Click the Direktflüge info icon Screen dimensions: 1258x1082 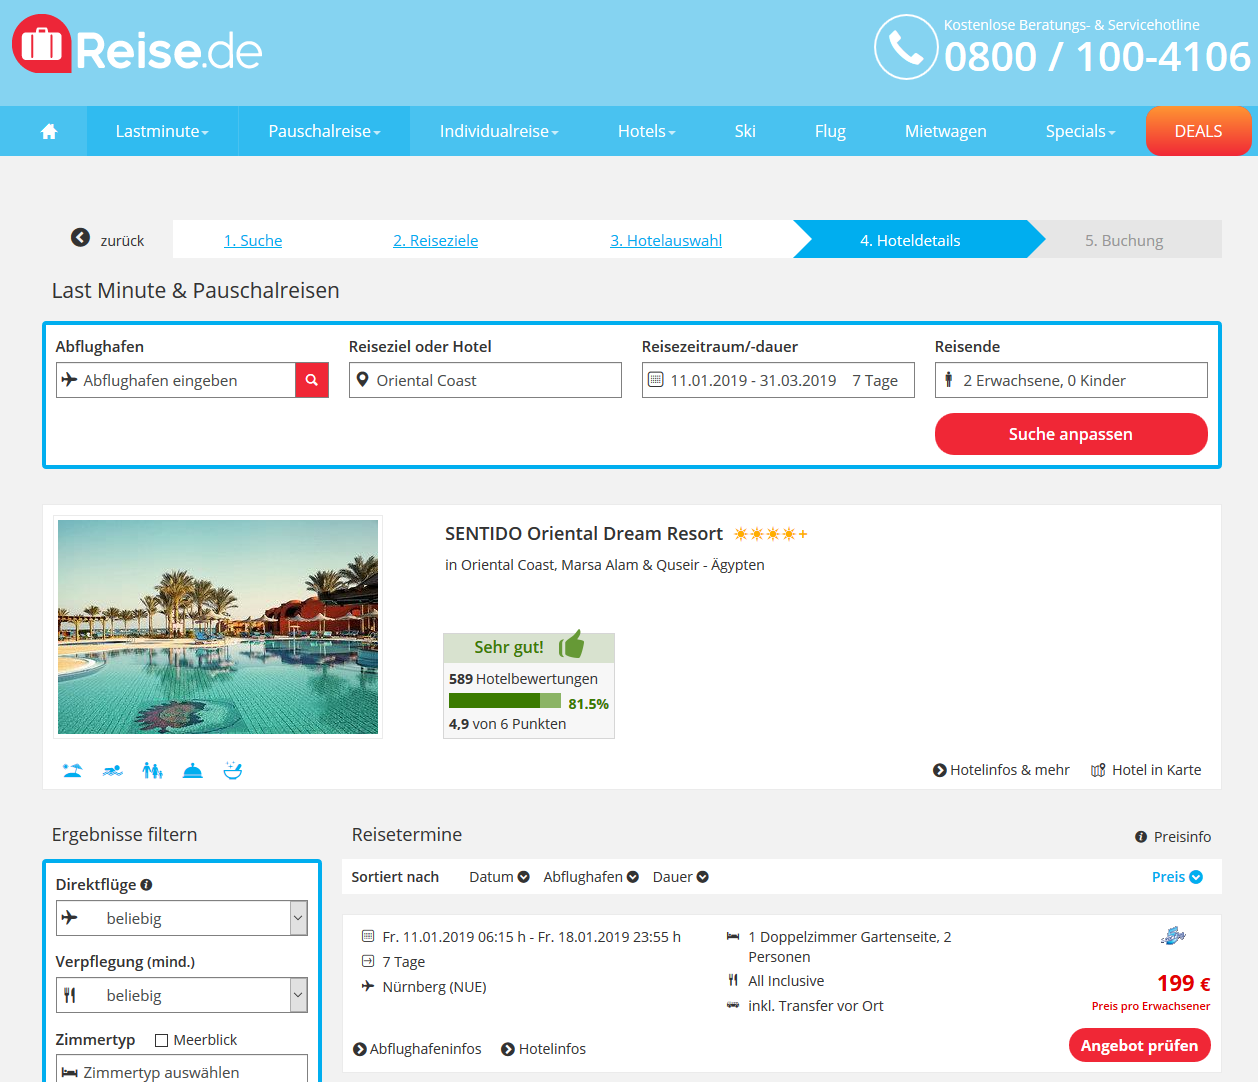146,885
